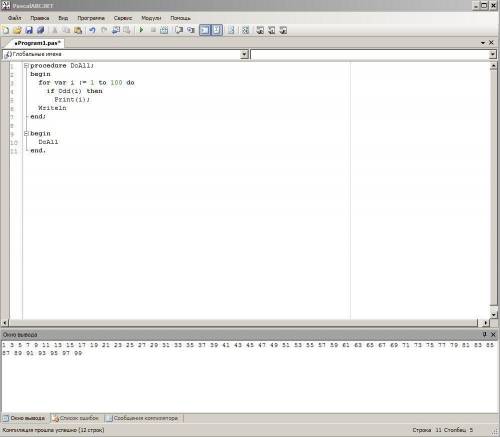Collapse the main begin block
The image size is (500, 437).
(x=26, y=134)
